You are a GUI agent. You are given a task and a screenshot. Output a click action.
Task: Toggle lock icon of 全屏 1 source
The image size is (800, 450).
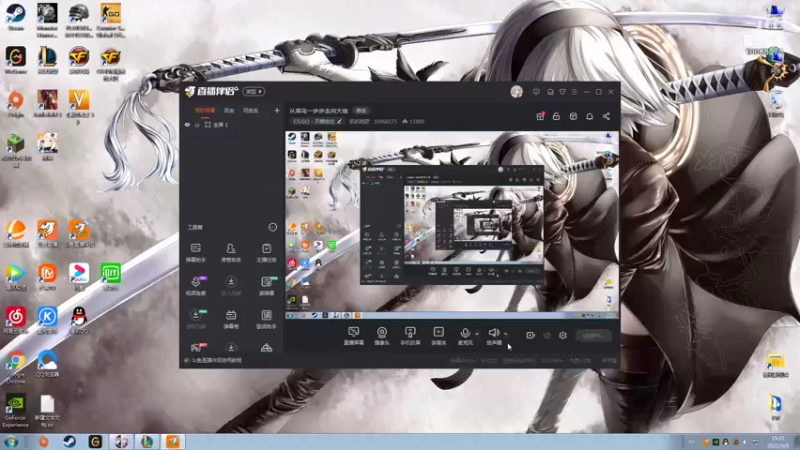coord(197,125)
